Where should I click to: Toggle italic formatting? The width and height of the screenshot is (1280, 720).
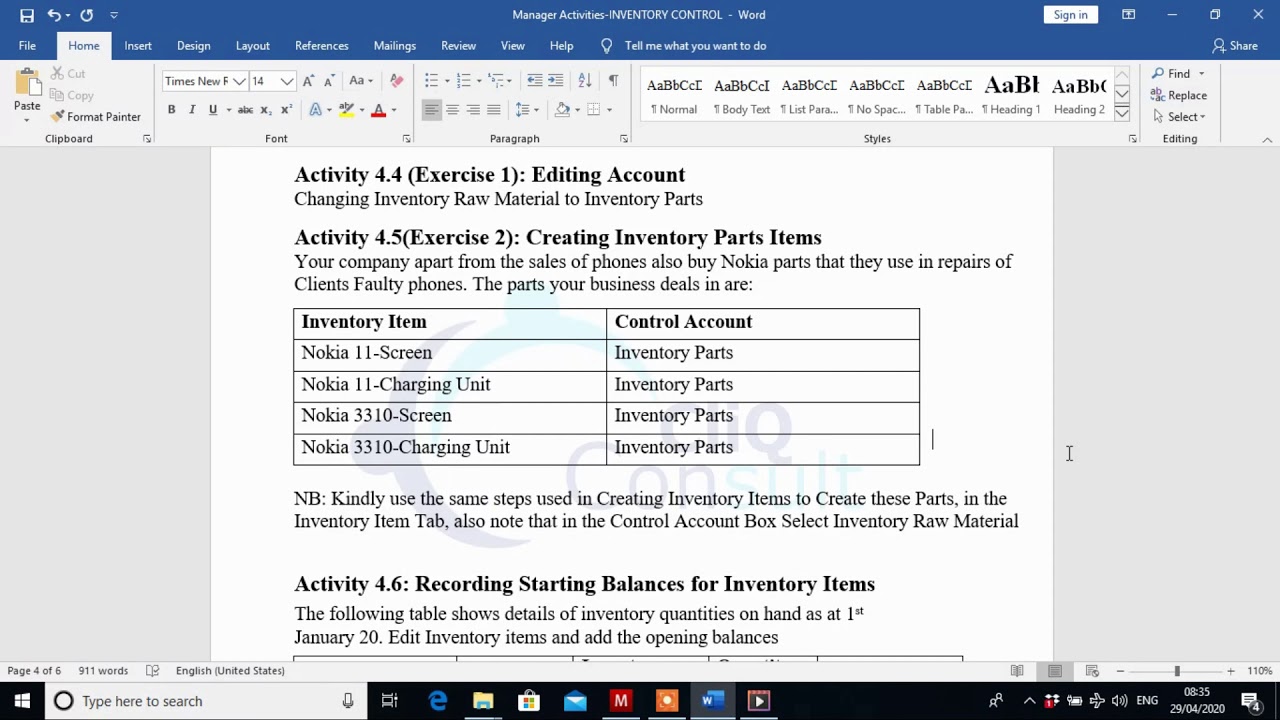192,110
